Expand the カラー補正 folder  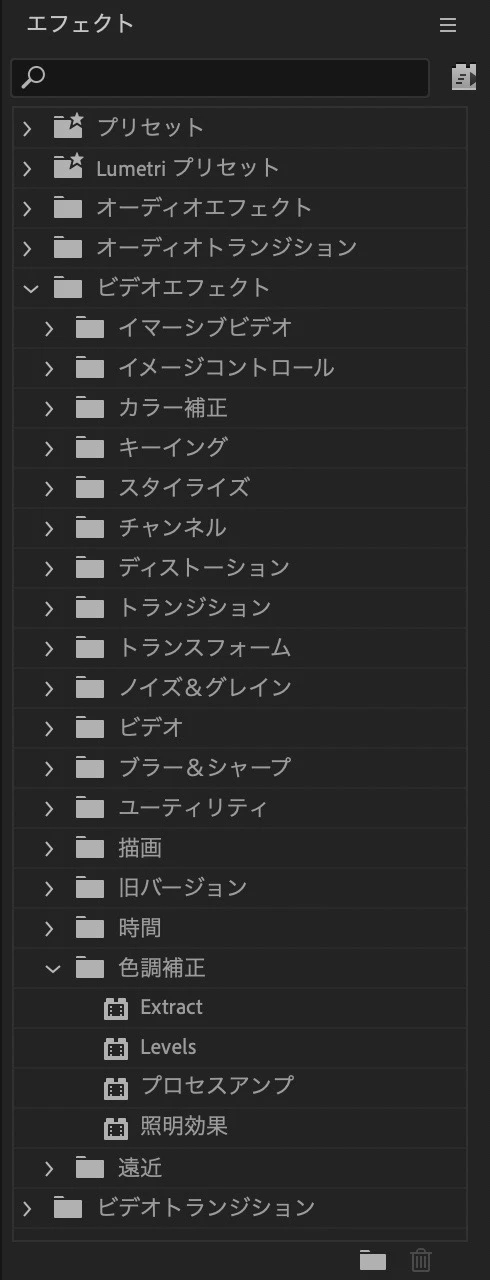(x=50, y=408)
